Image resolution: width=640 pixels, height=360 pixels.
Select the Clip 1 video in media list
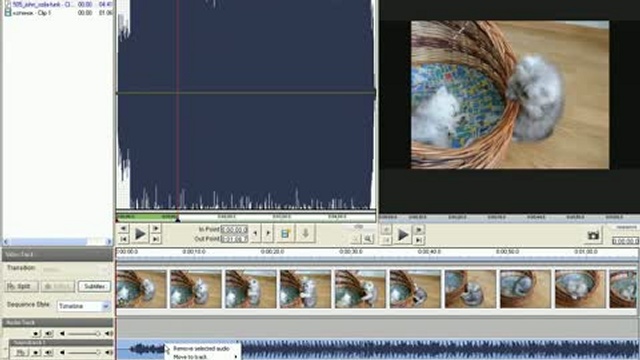point(58,13)
